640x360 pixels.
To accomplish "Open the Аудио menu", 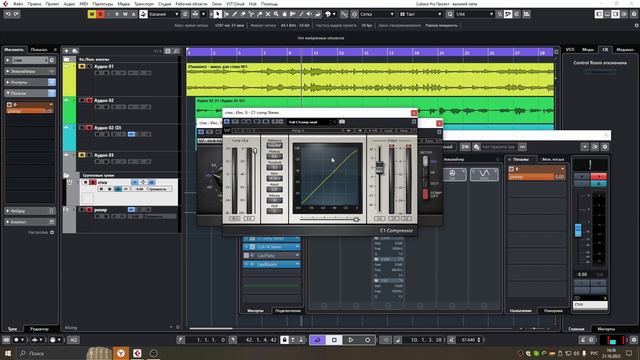I will click(69, 4).
